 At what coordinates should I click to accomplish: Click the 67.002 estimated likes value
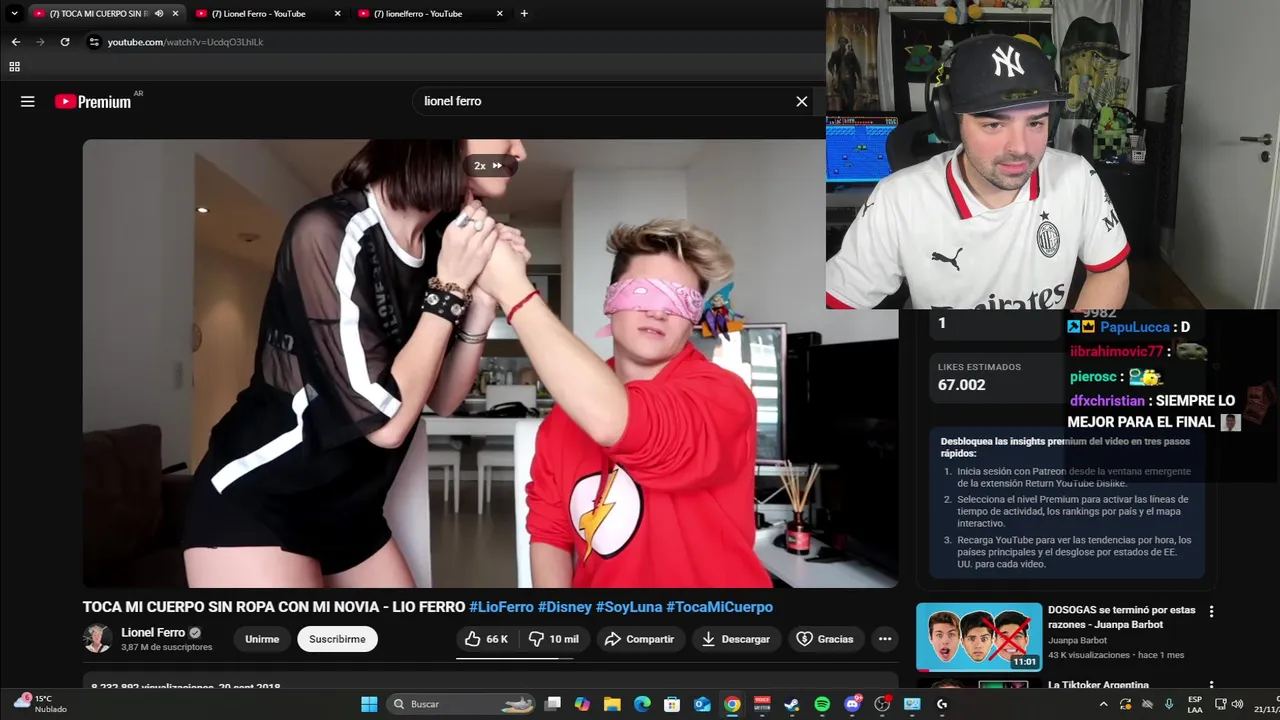961,385
